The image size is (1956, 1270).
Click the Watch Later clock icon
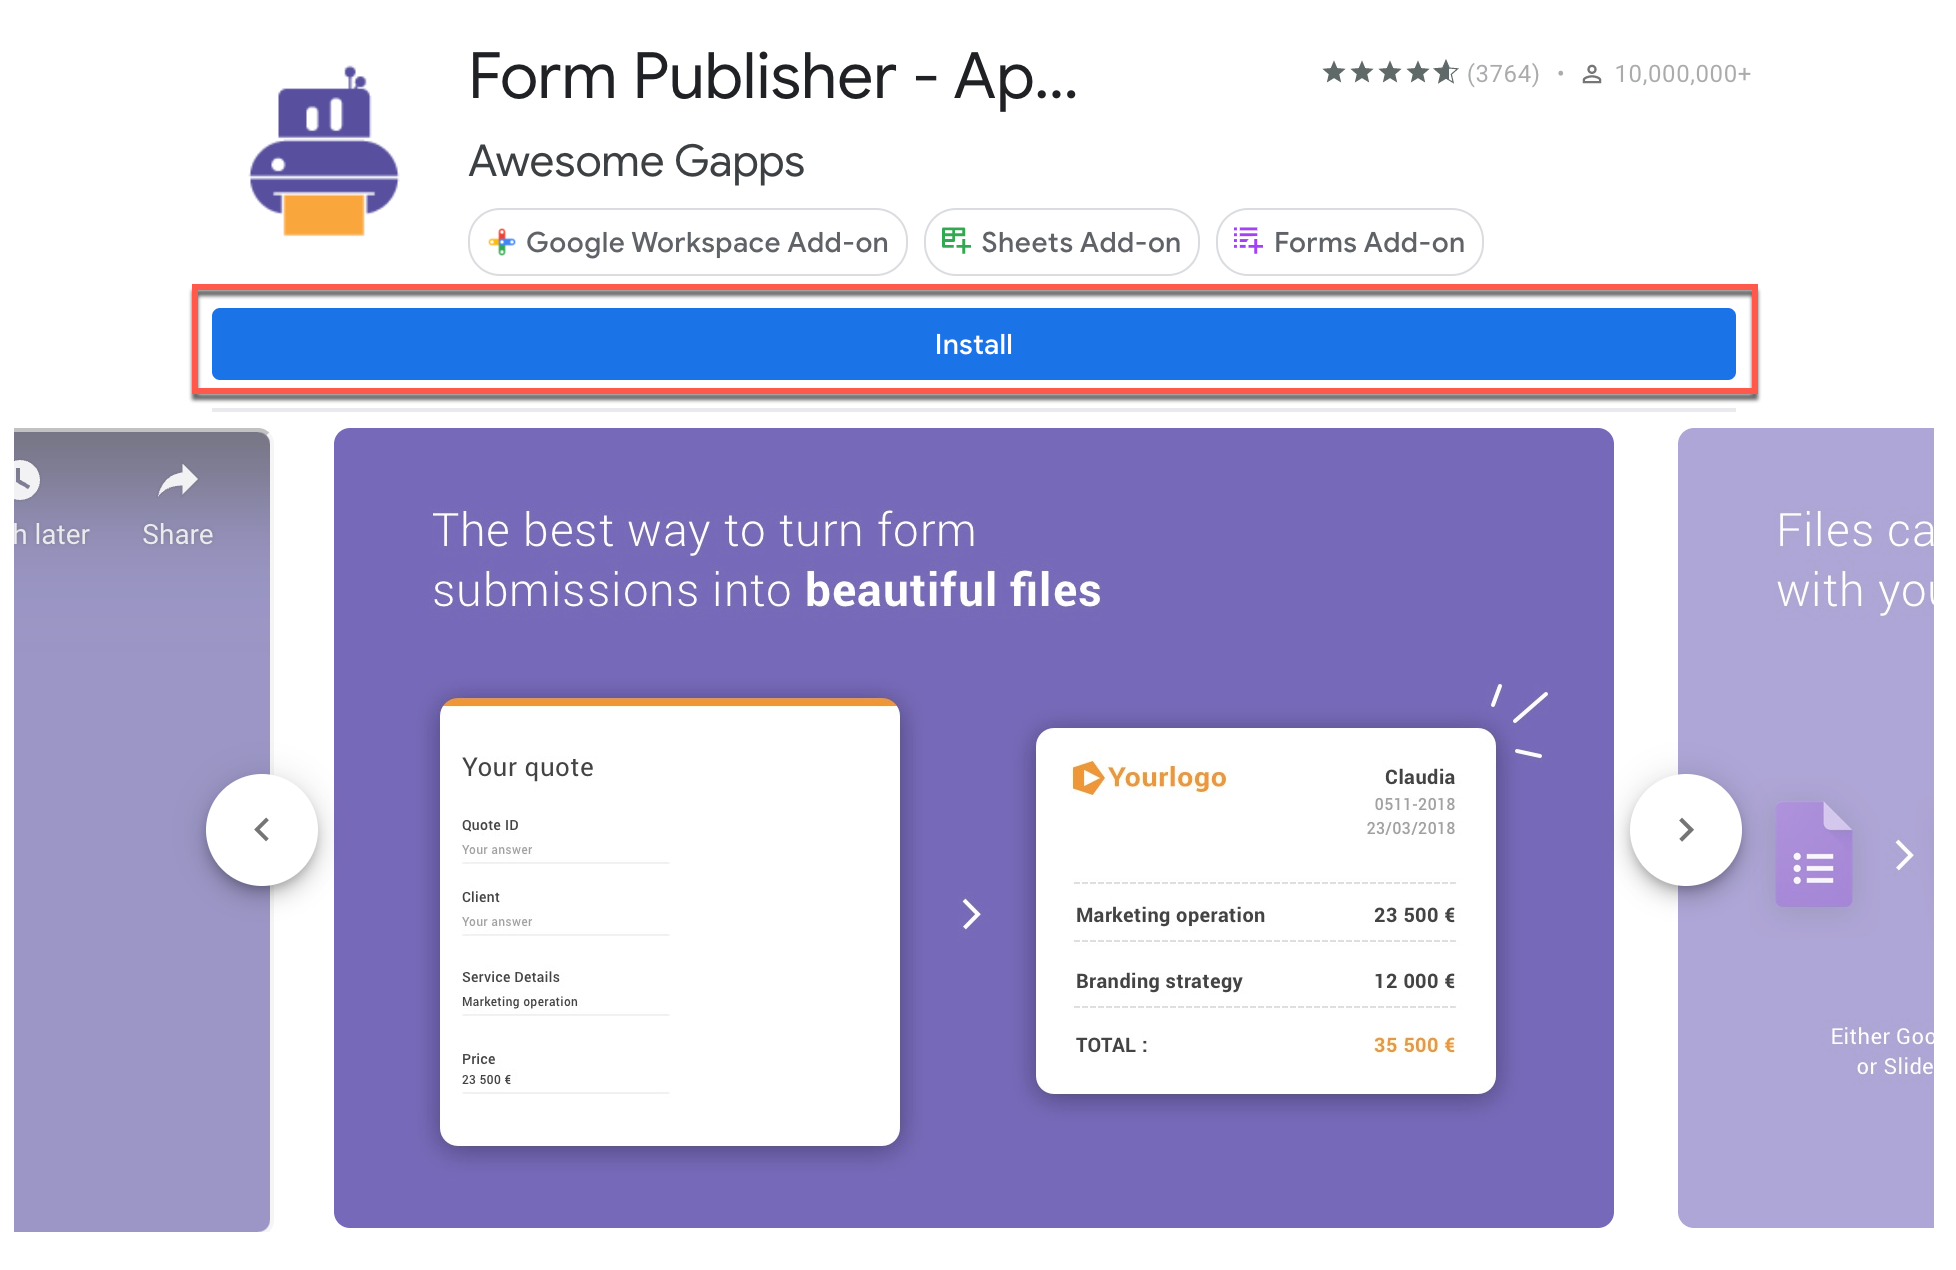coord(25,481)
